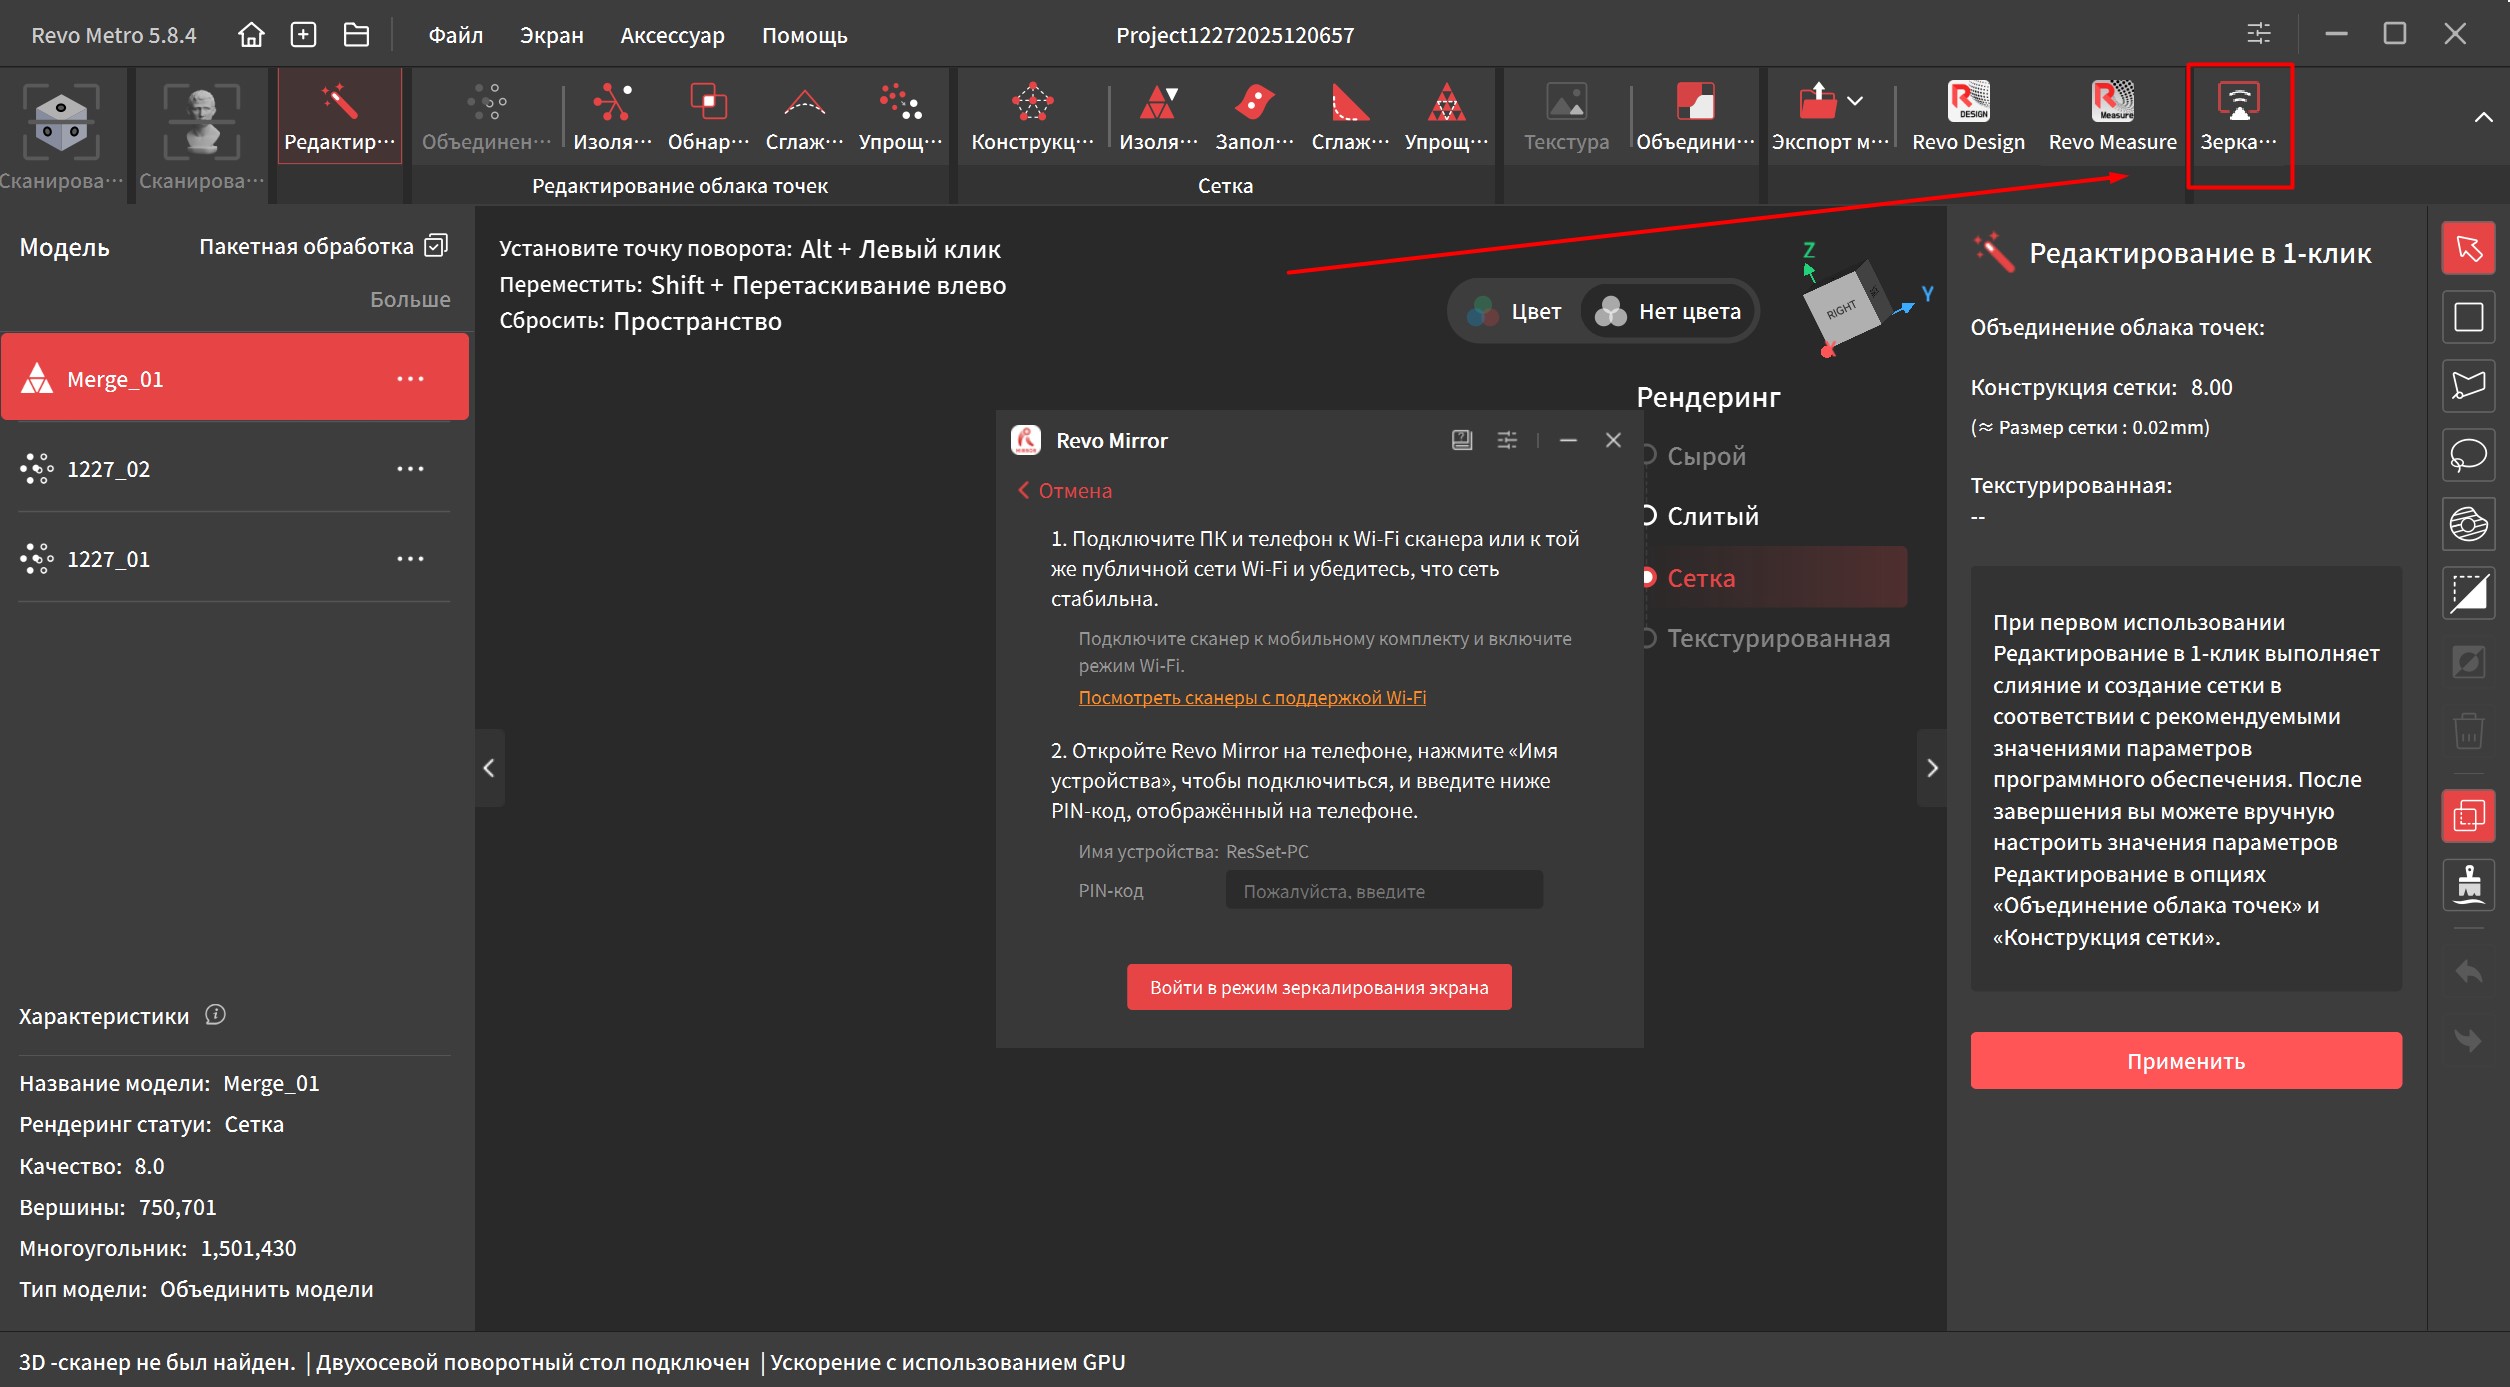
Task: Switch the display to Нет цвета
Action: pos(1668,312)
